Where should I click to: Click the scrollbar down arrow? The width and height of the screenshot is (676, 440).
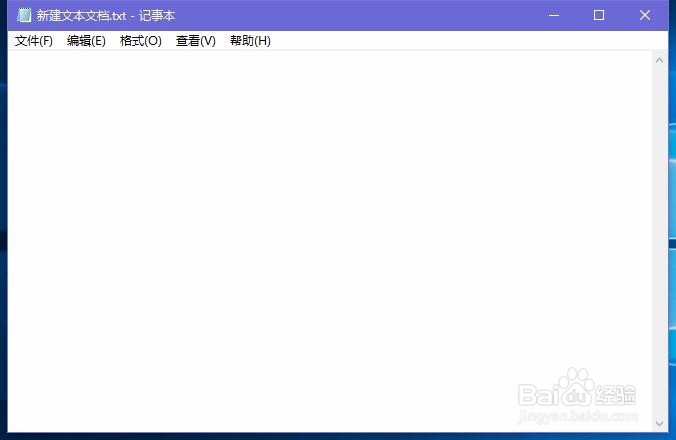[x=659, y=424]
